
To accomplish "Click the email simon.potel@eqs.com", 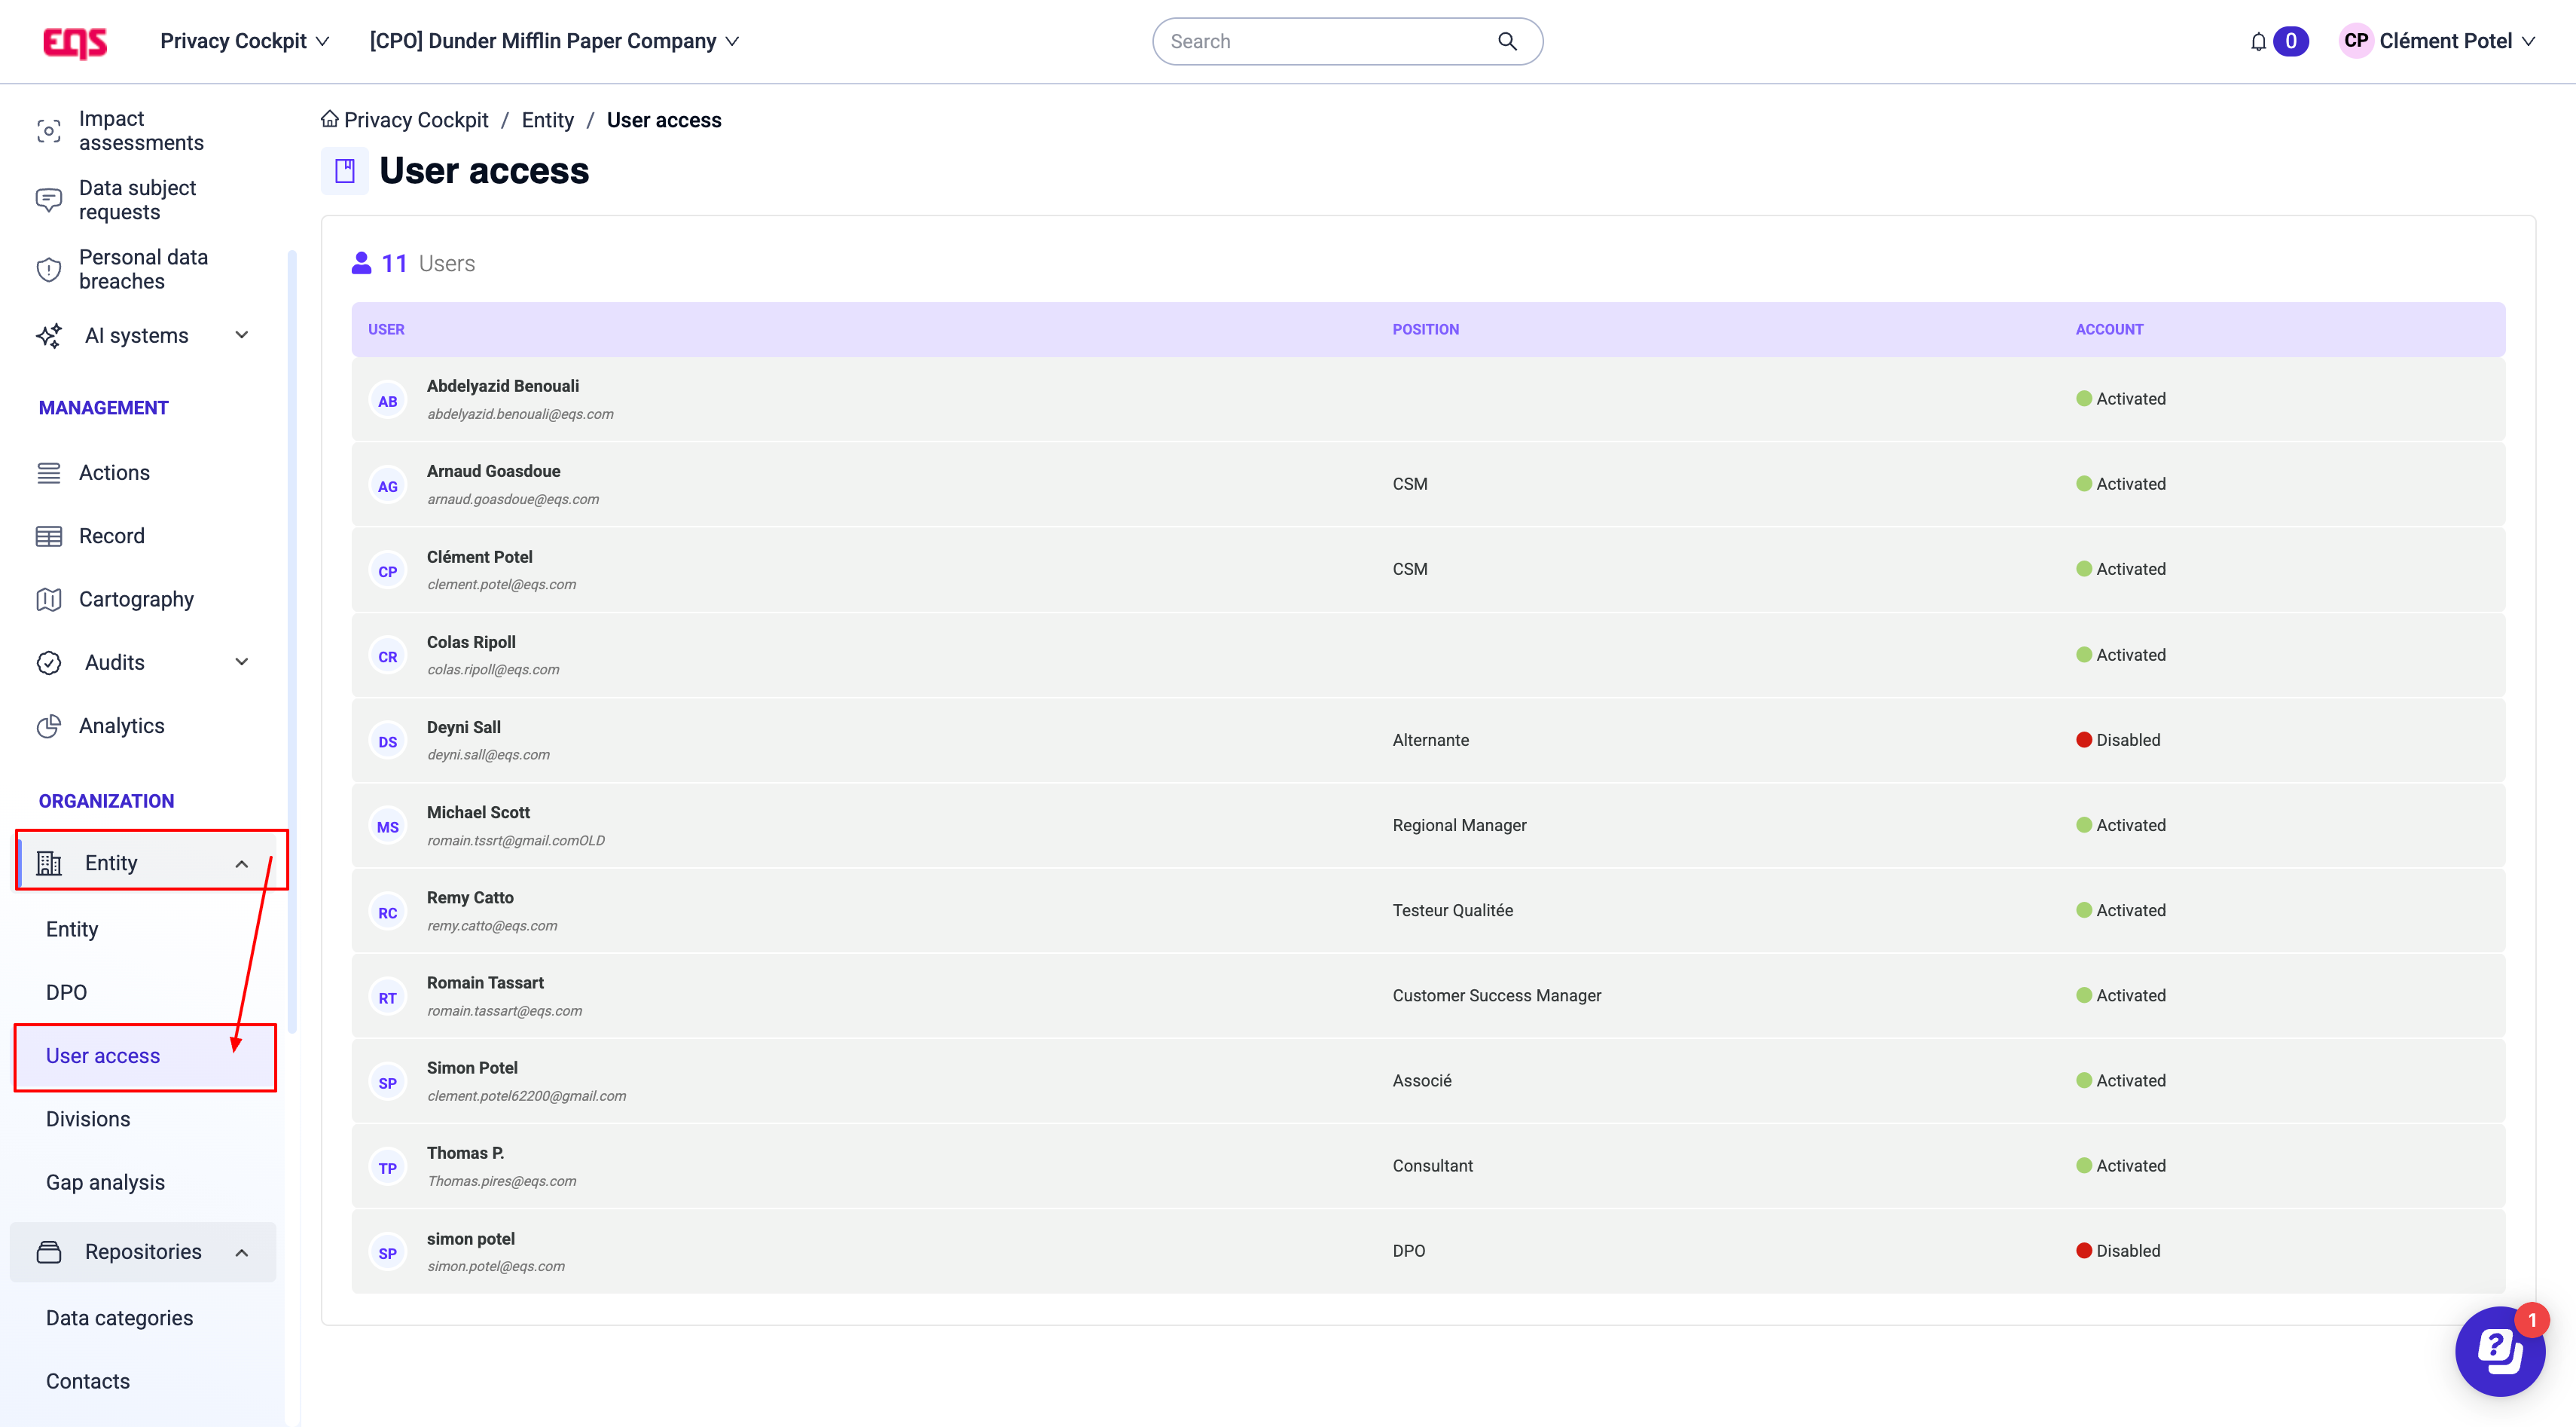I will click(496, 1266).
